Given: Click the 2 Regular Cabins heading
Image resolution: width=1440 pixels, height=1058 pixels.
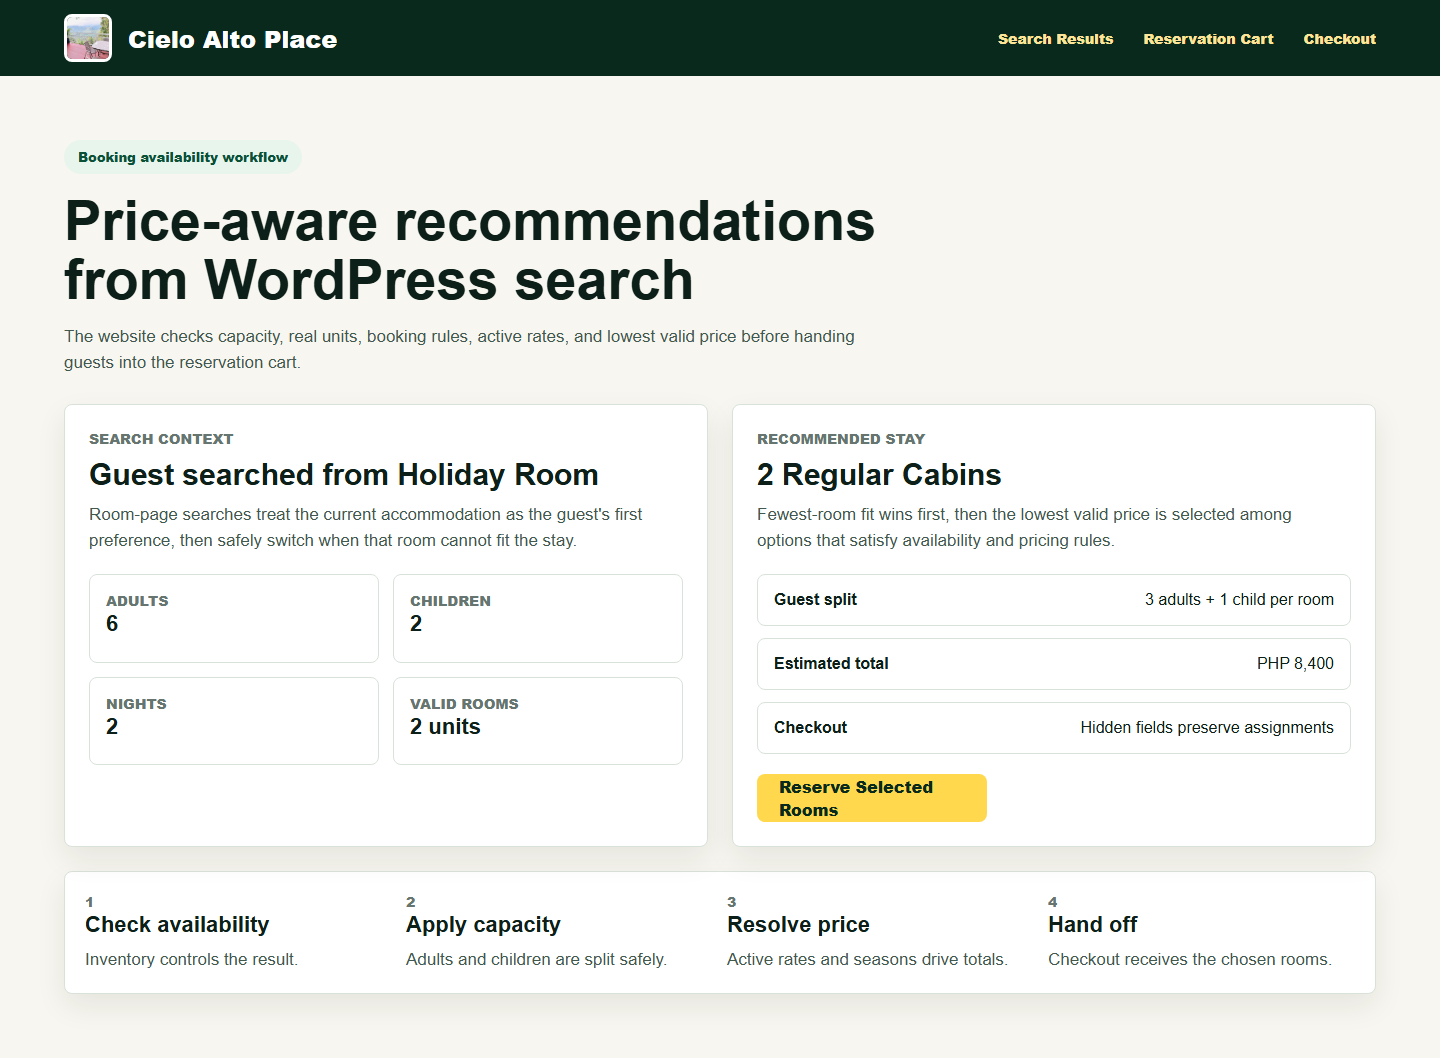Looking at the screenshot, I should [879, 475].
